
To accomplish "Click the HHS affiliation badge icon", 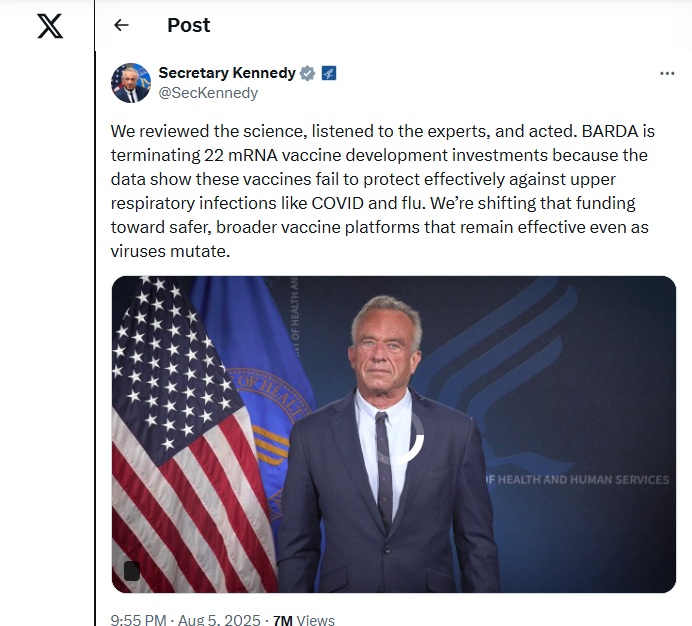I will [x=329, y=73].
